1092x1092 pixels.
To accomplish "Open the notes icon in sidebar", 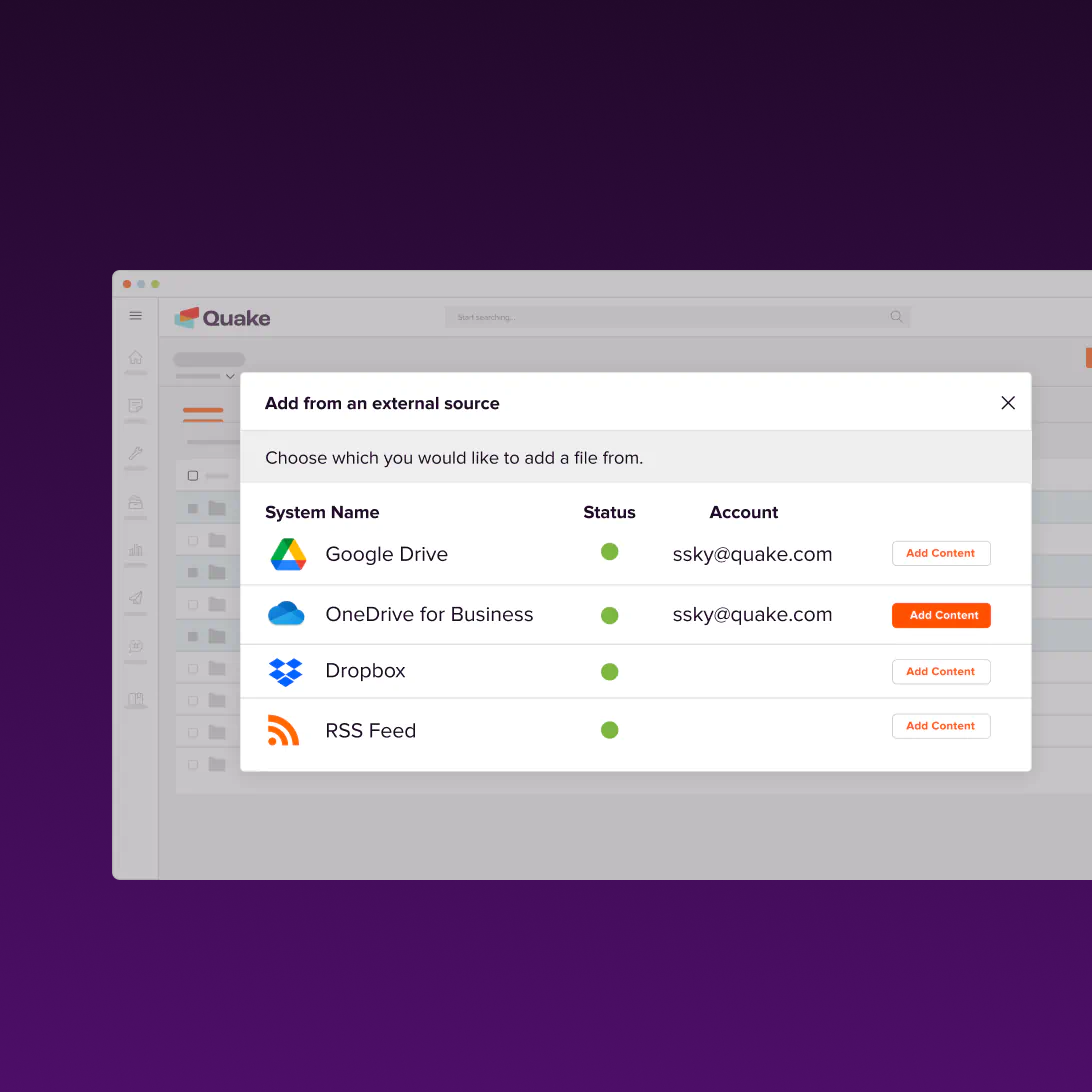I will (x=135, y=405).
